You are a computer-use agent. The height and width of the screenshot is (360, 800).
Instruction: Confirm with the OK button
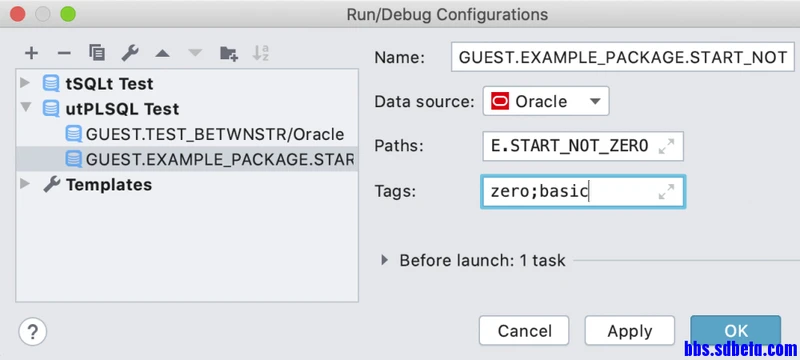[735, 331]
